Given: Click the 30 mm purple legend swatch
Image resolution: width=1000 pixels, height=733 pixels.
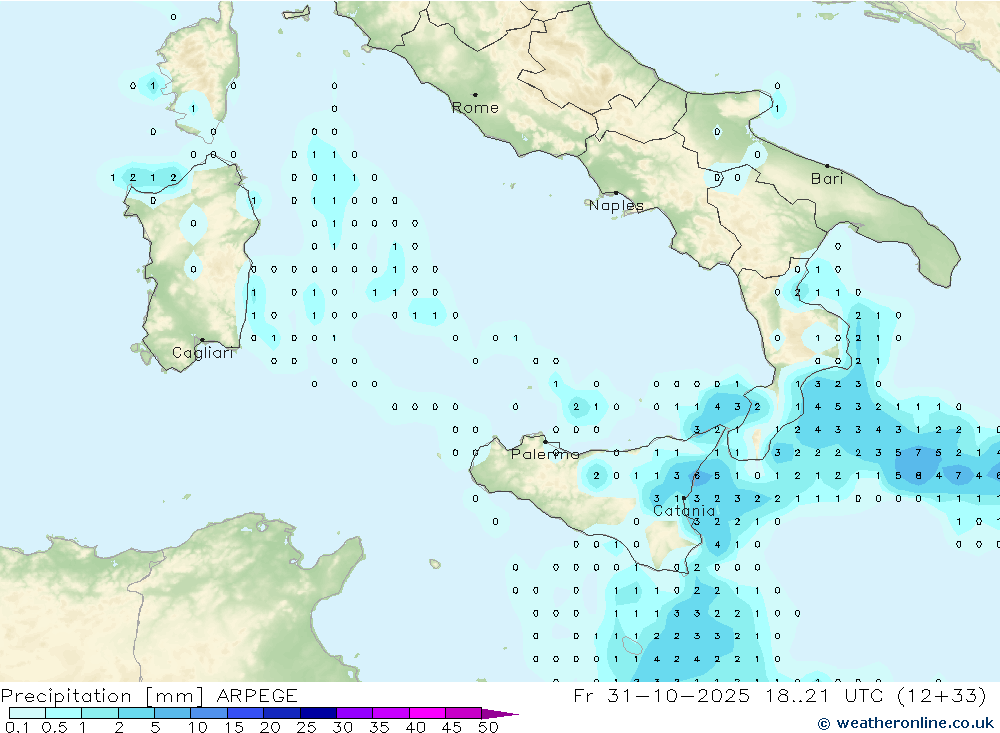Looking at the screenshot, I should coord(354,713).
